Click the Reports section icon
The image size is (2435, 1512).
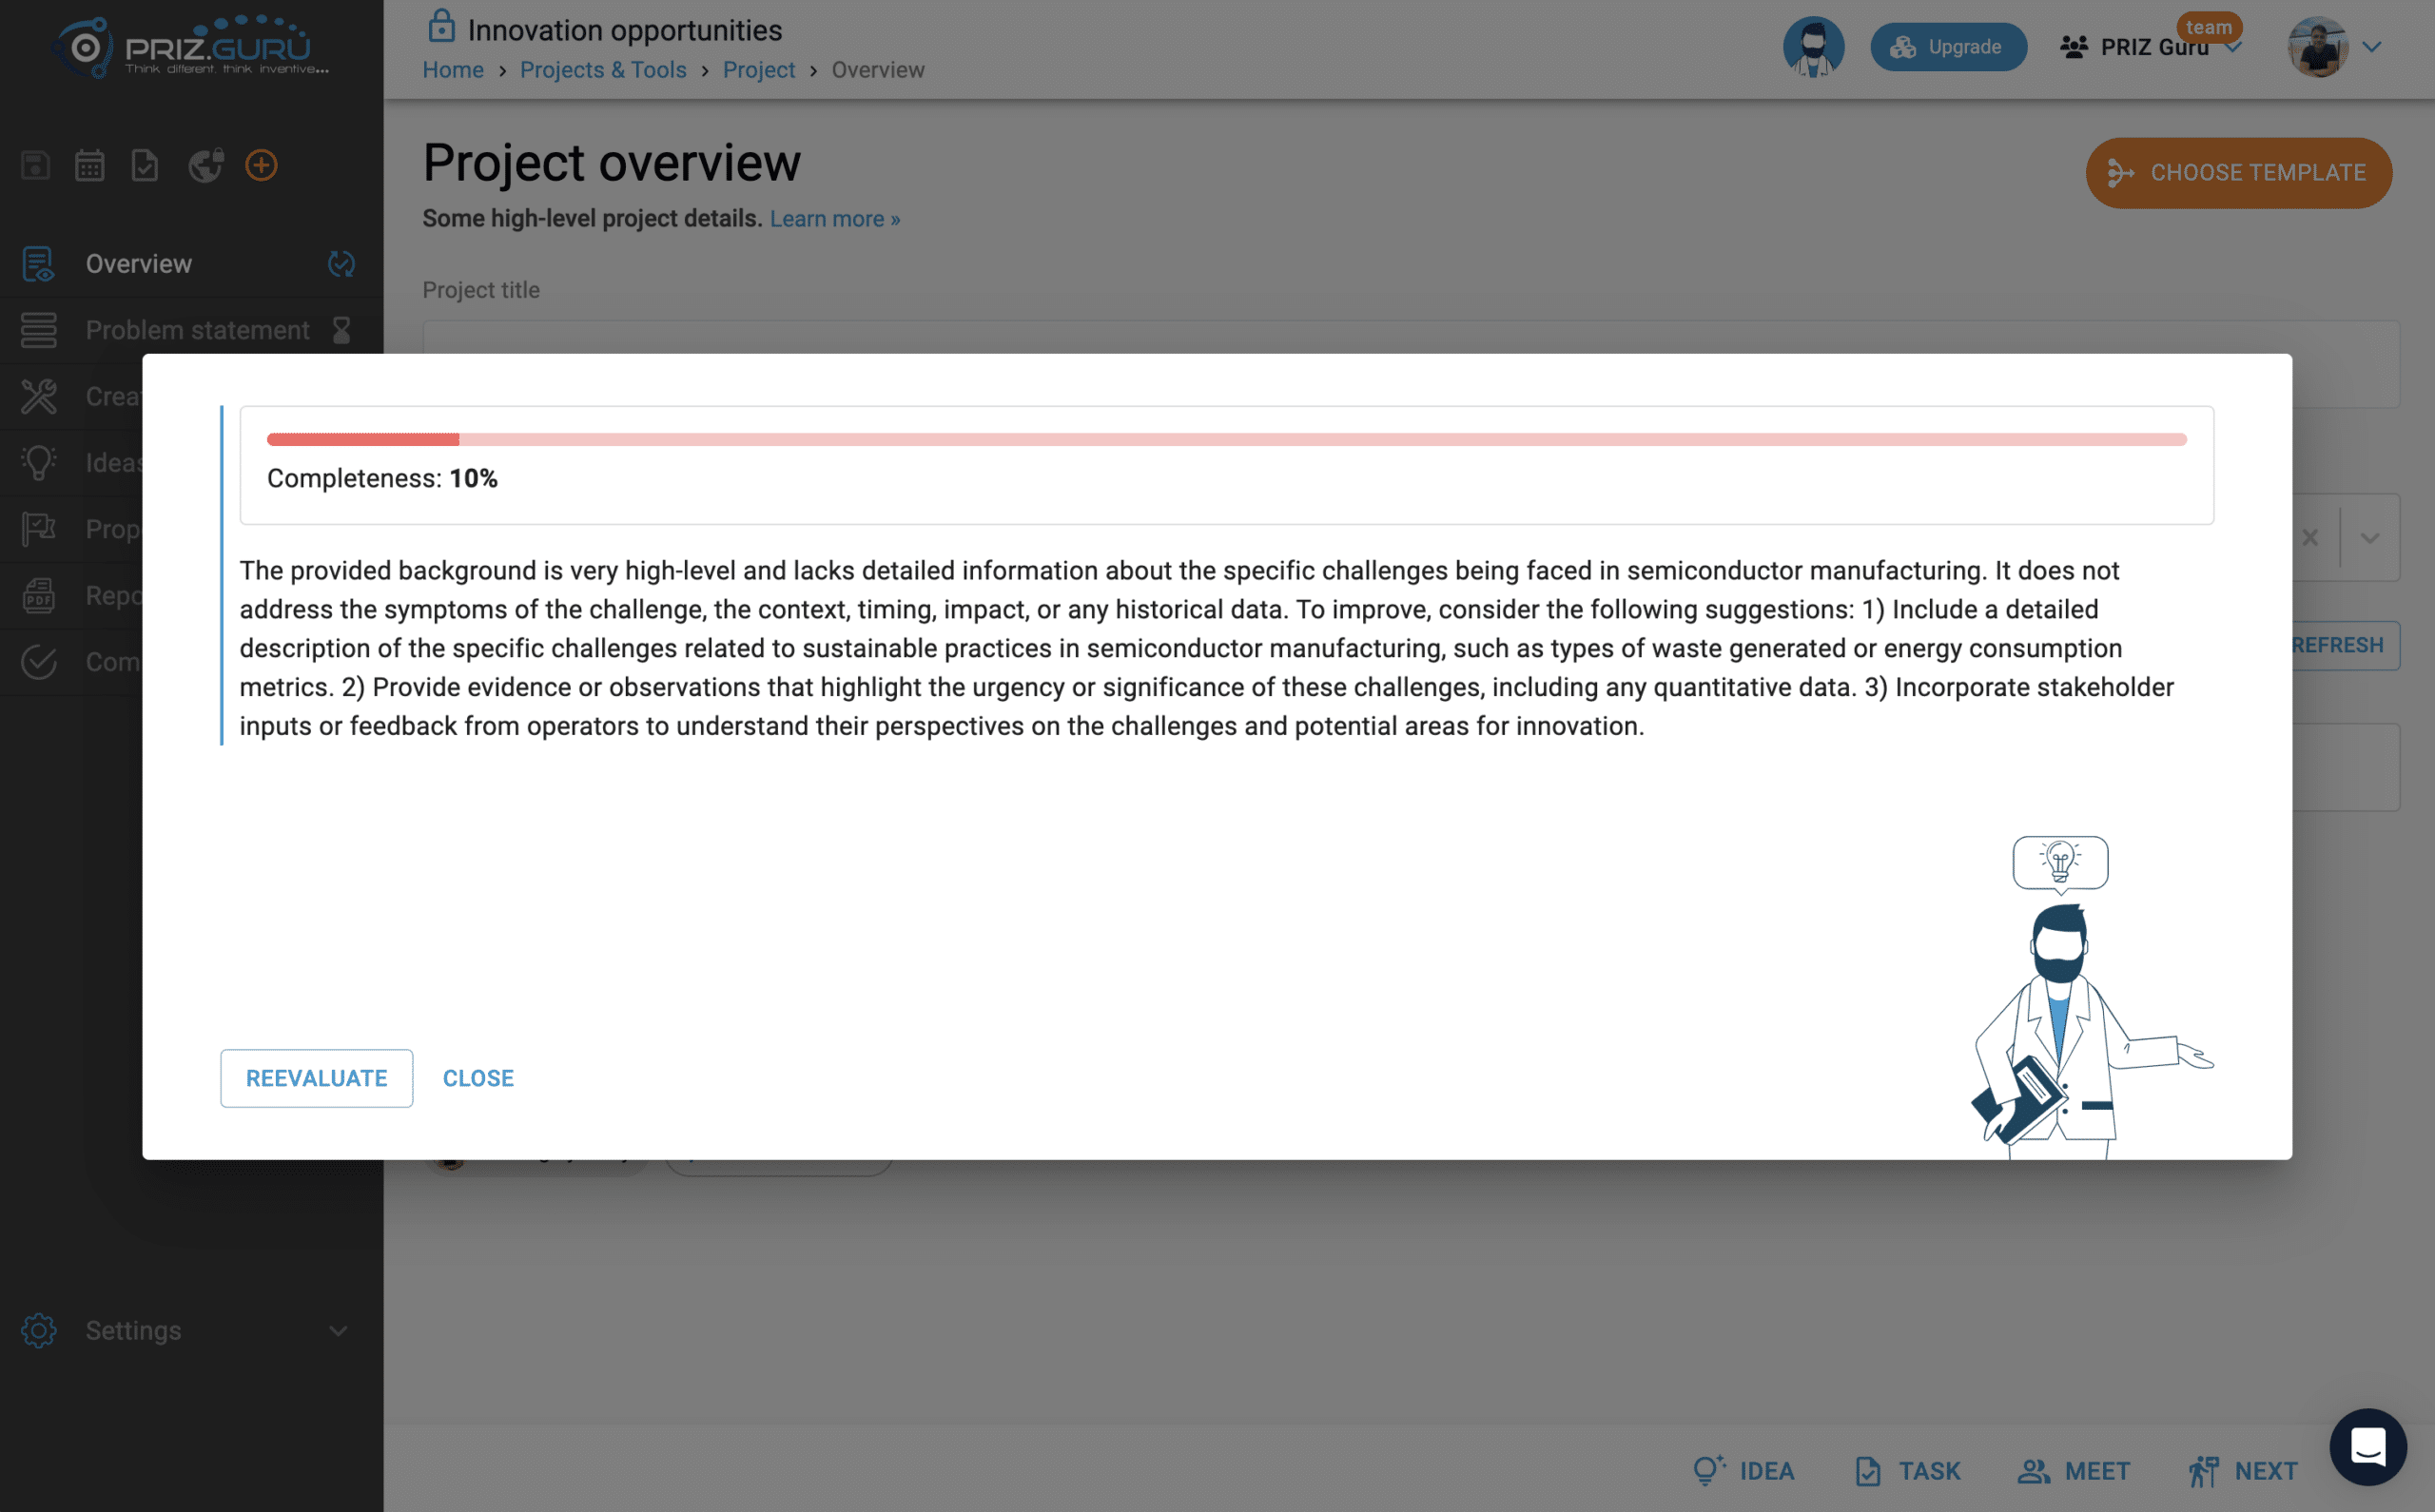tap(38, 594)
